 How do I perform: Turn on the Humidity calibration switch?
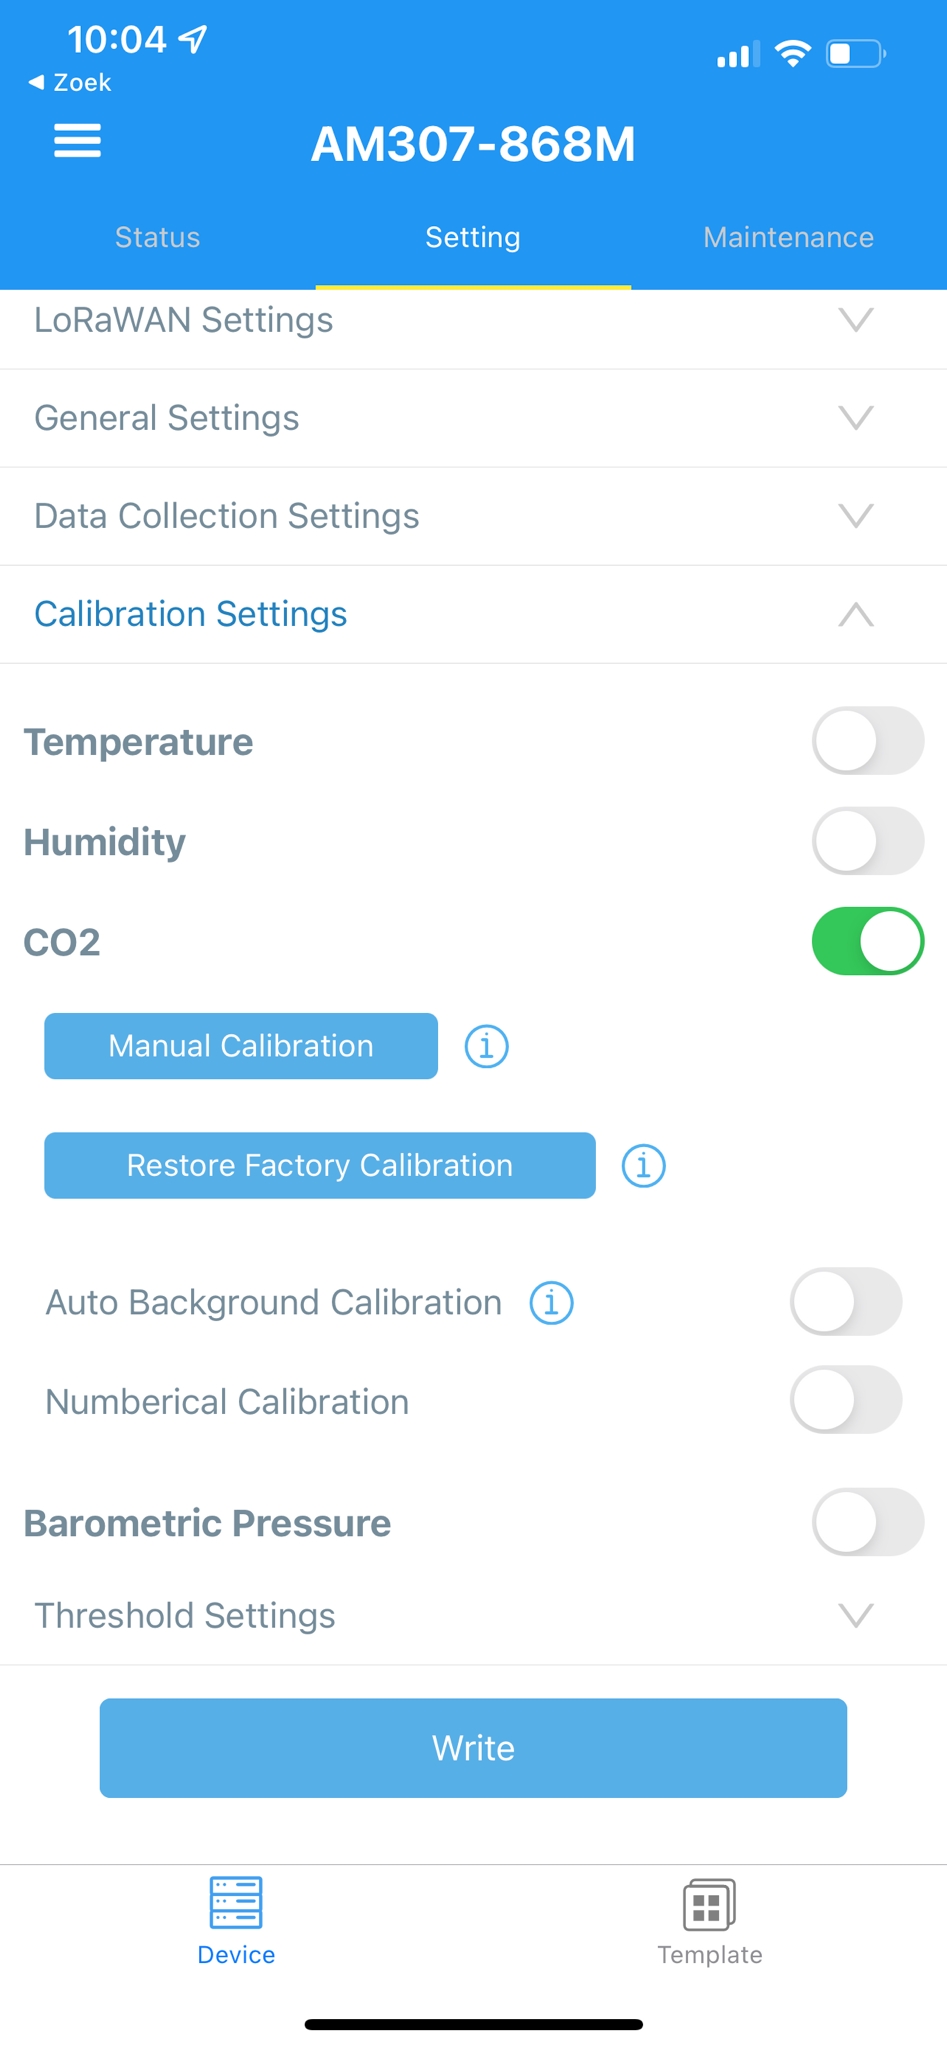(868, 841)
